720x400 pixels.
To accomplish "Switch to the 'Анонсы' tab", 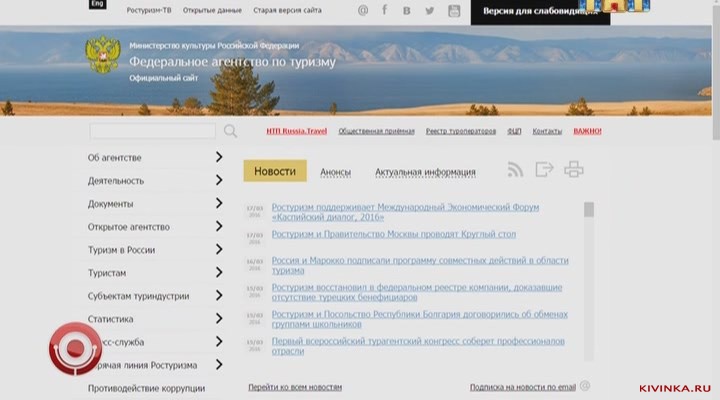I will pyautogui.click(x=335, y=172).
